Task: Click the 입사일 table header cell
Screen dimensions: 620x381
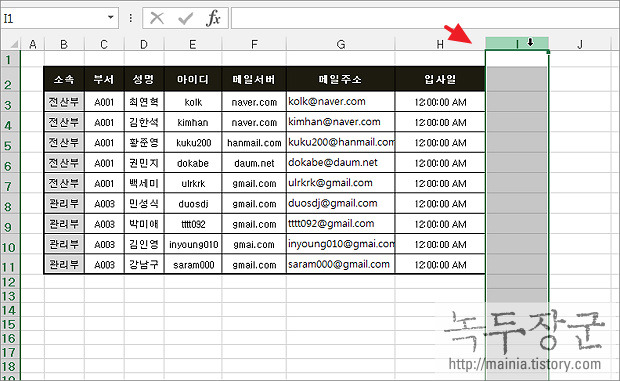Action: click(440, 79)
